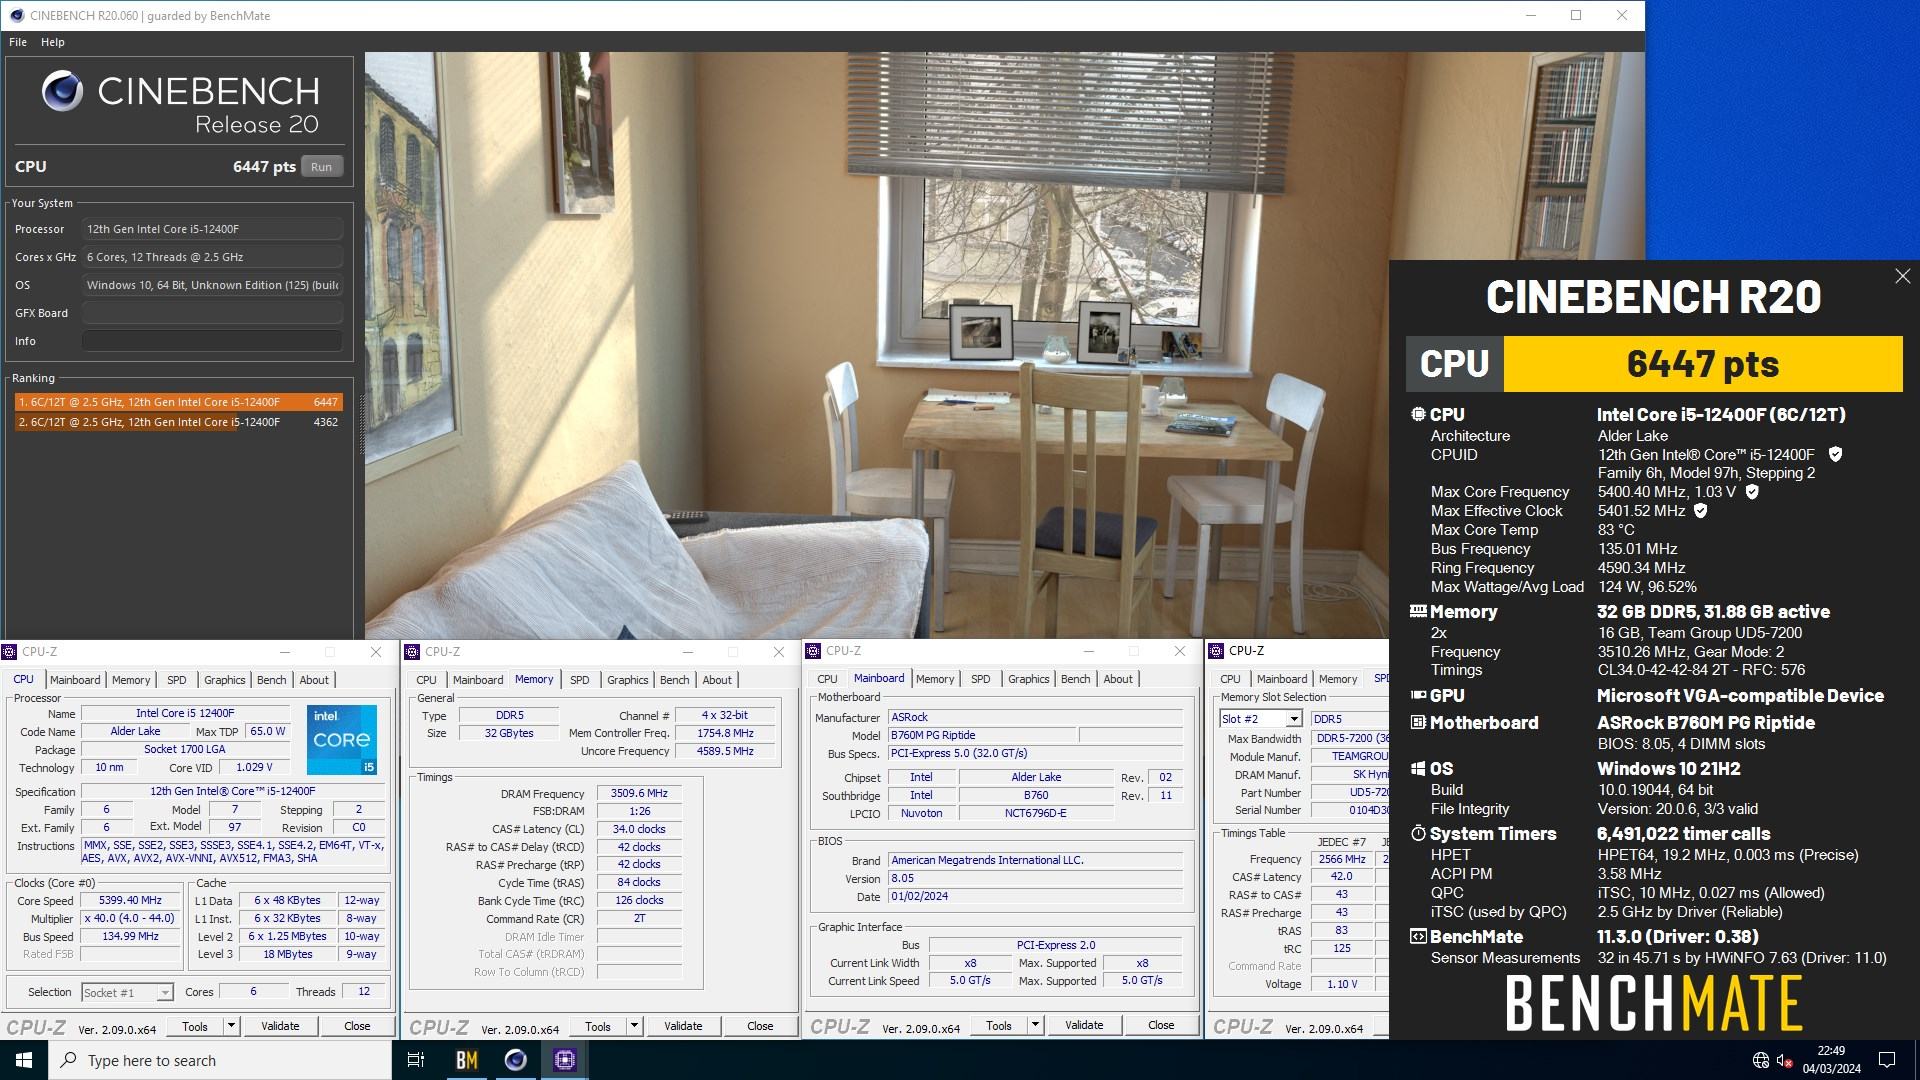1920x1080 pixels.
Task: Click the Uncore Frequency value 4589.5 MHz
Action: click(725, 751)
